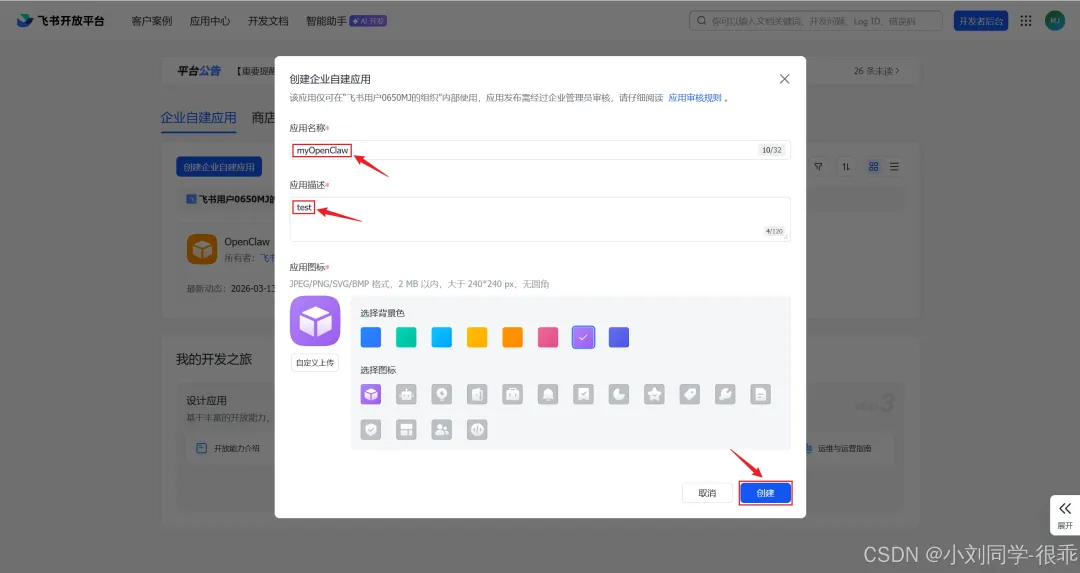This screenshot has height=573, width=1080.
Task: Choose the lightbulb app icon
Action: pyautogui.click(x=442, y=395)
